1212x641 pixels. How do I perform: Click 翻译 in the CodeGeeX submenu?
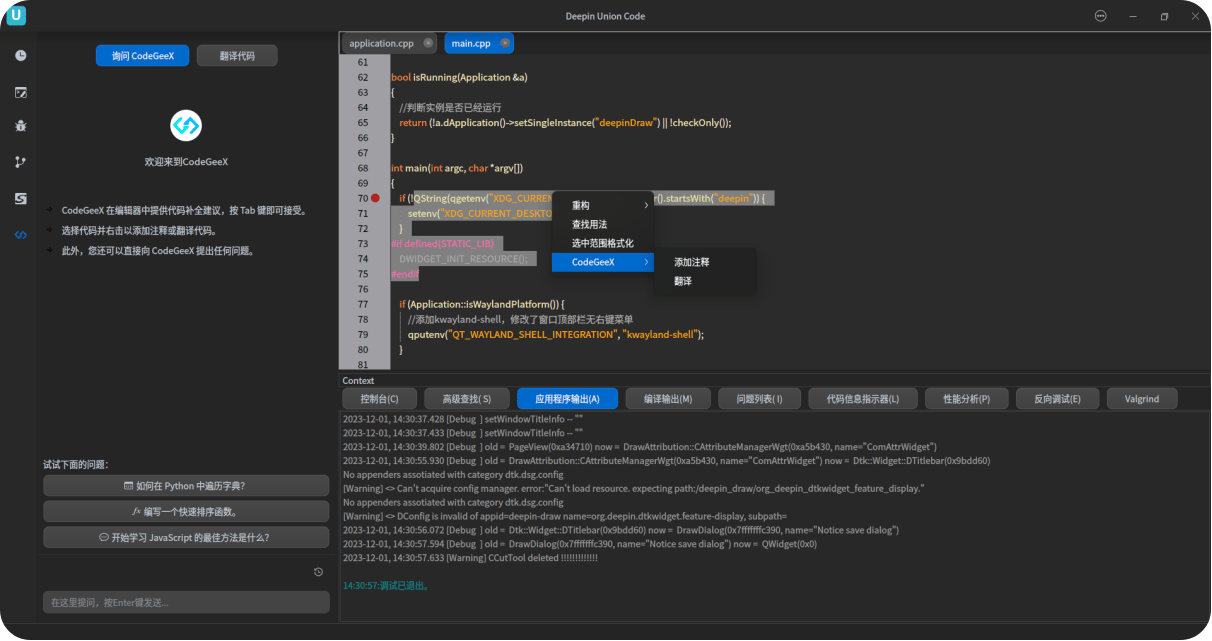(705, 281)
